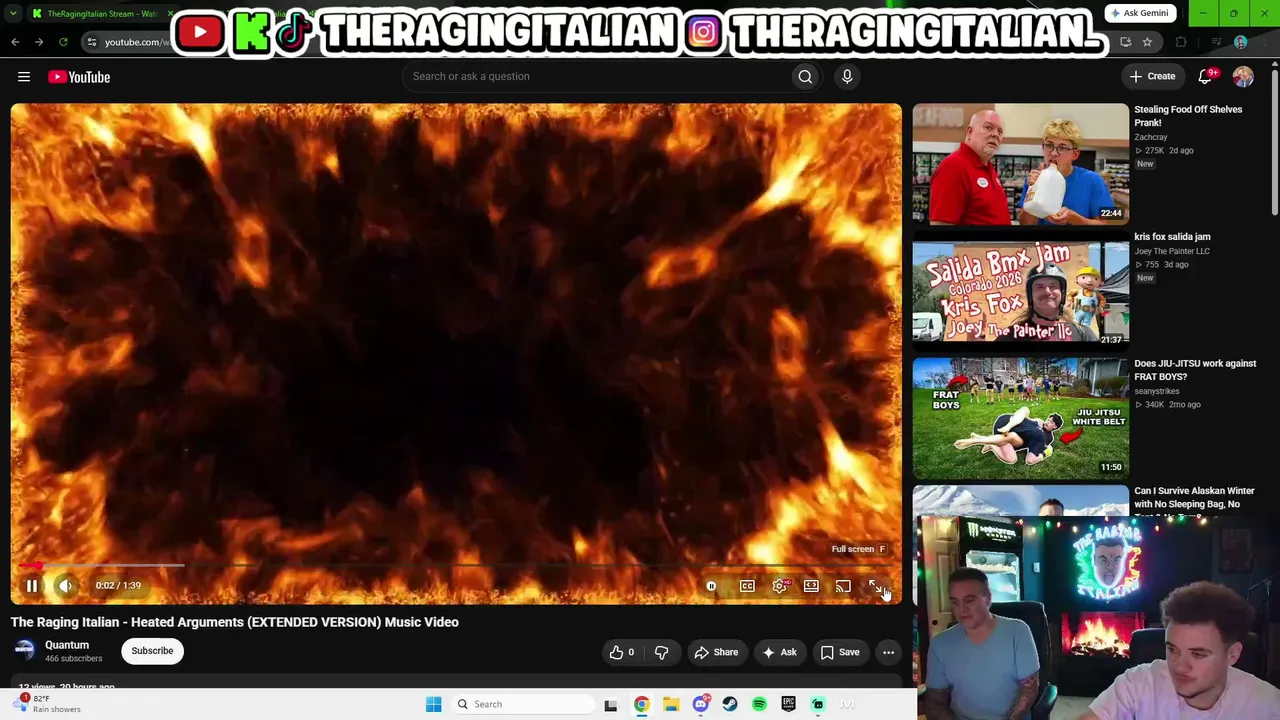This screenshot has width=1280, height=720.
Task: Open the Quantum channel avatar
Action: [24, 651]
